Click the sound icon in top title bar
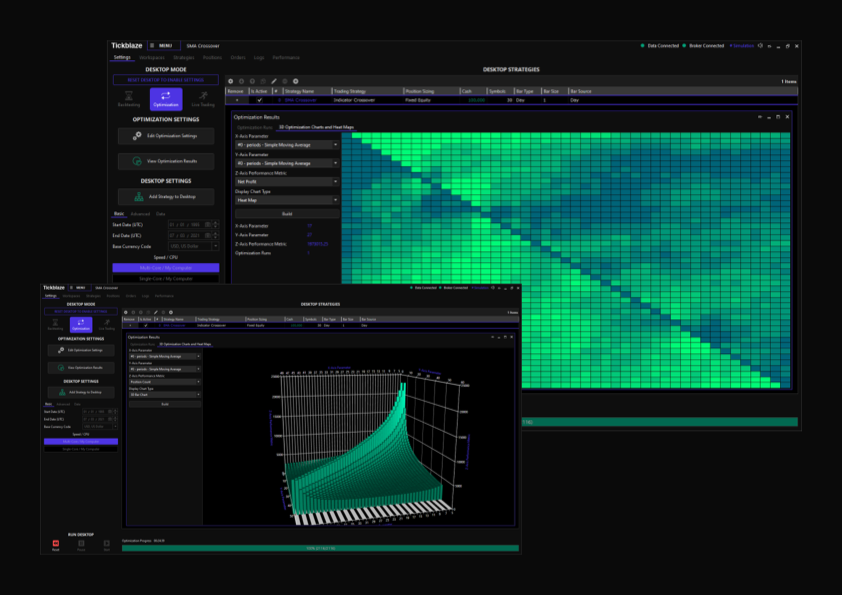Viewport: 842px width, 595px height. (761, 45)
